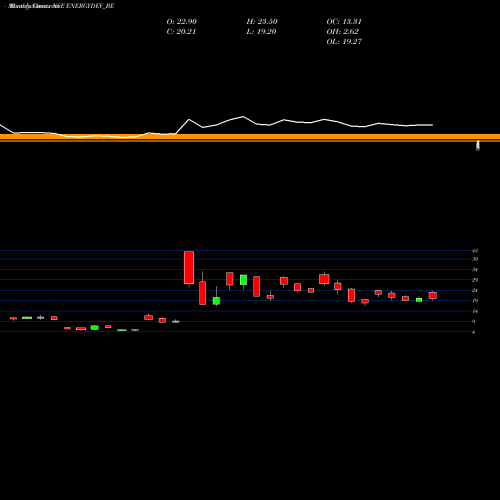Viewport: 500px width, 500px height.
Task: Click the OC: 13.31 reading
Action: pyautogui.click(x=344, y=22)
